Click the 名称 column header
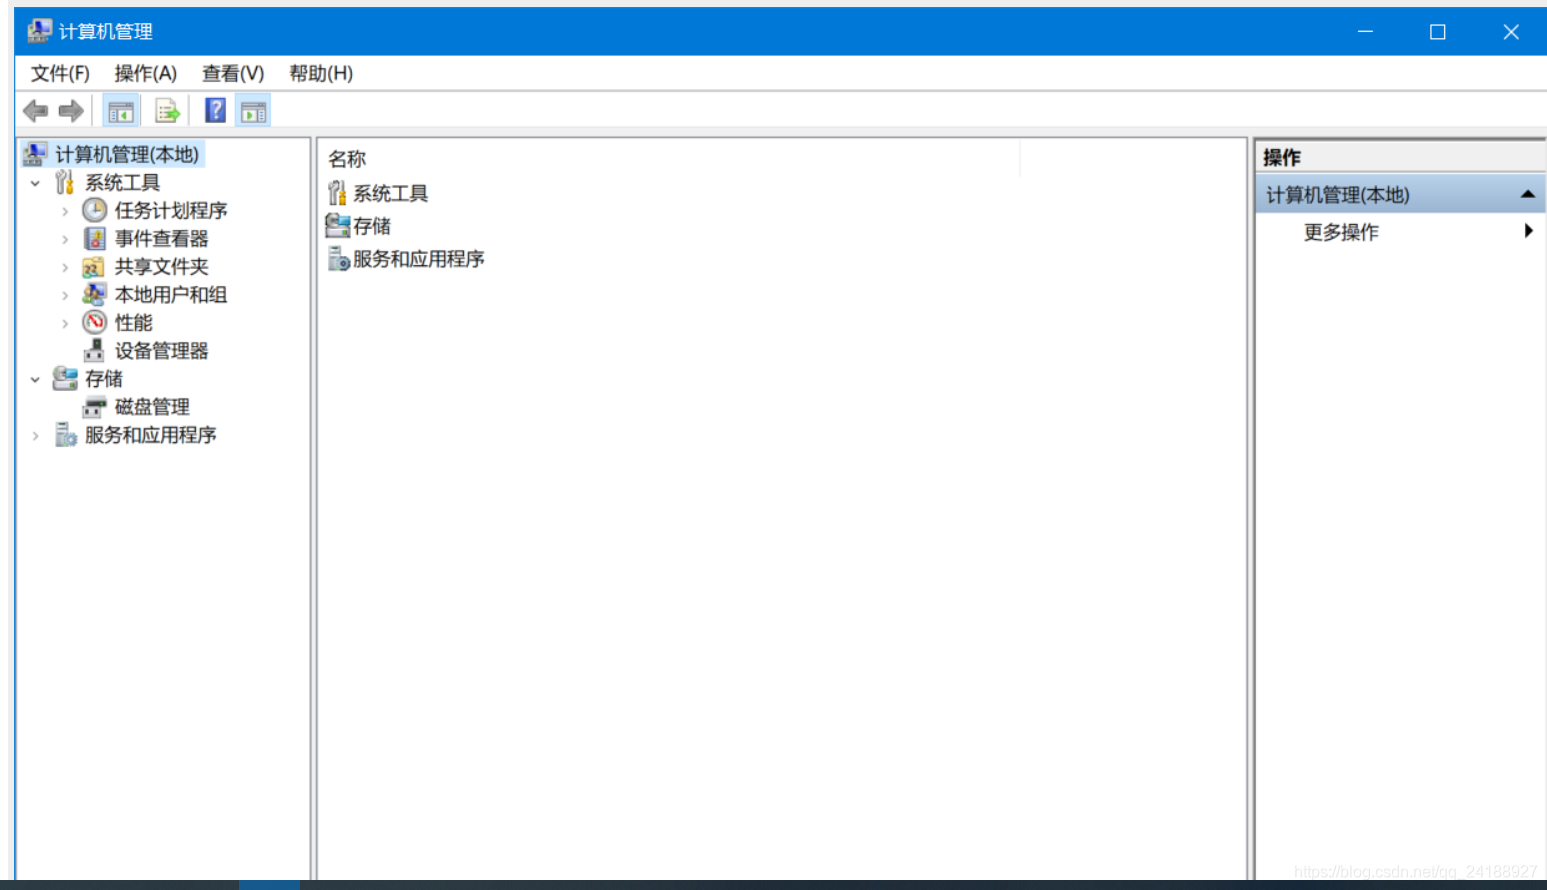Image resolution: width=1547 pixels, height=890 pixels. click(349, 158)
